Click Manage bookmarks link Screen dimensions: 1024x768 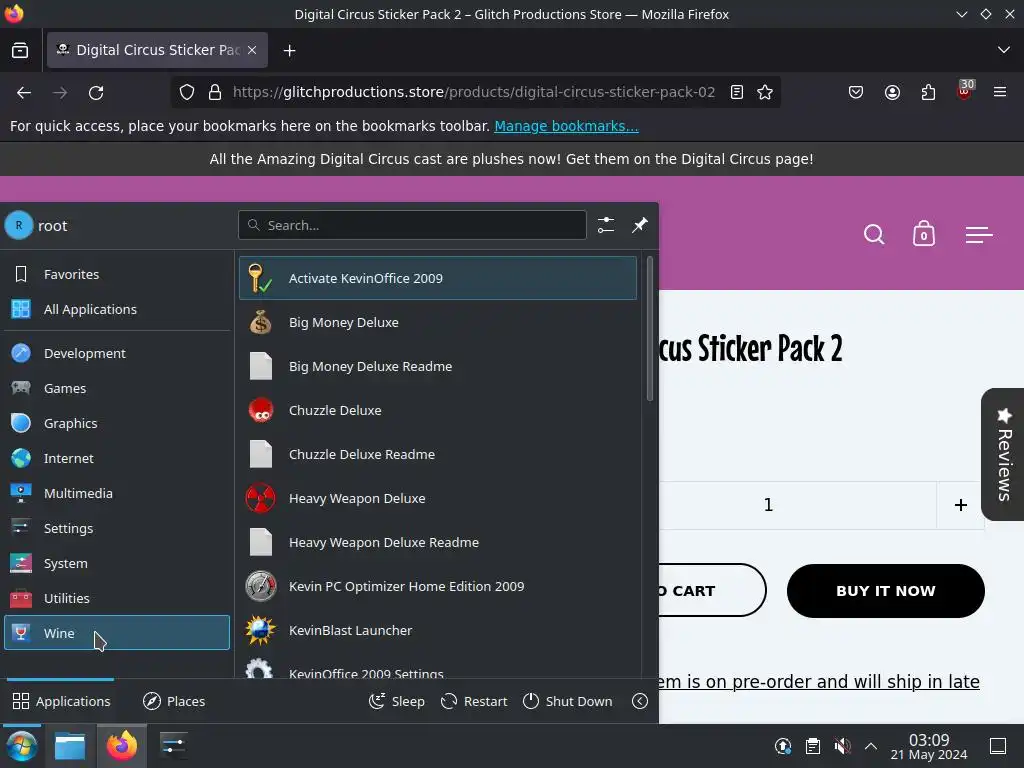(566, 126)
